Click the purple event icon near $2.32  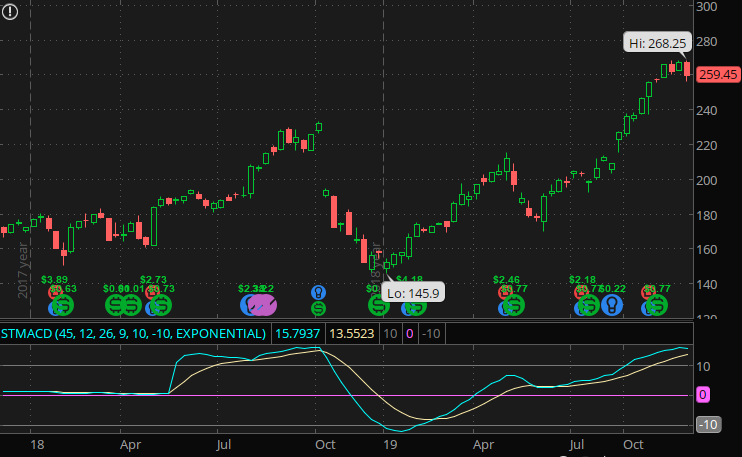point(262,305)
